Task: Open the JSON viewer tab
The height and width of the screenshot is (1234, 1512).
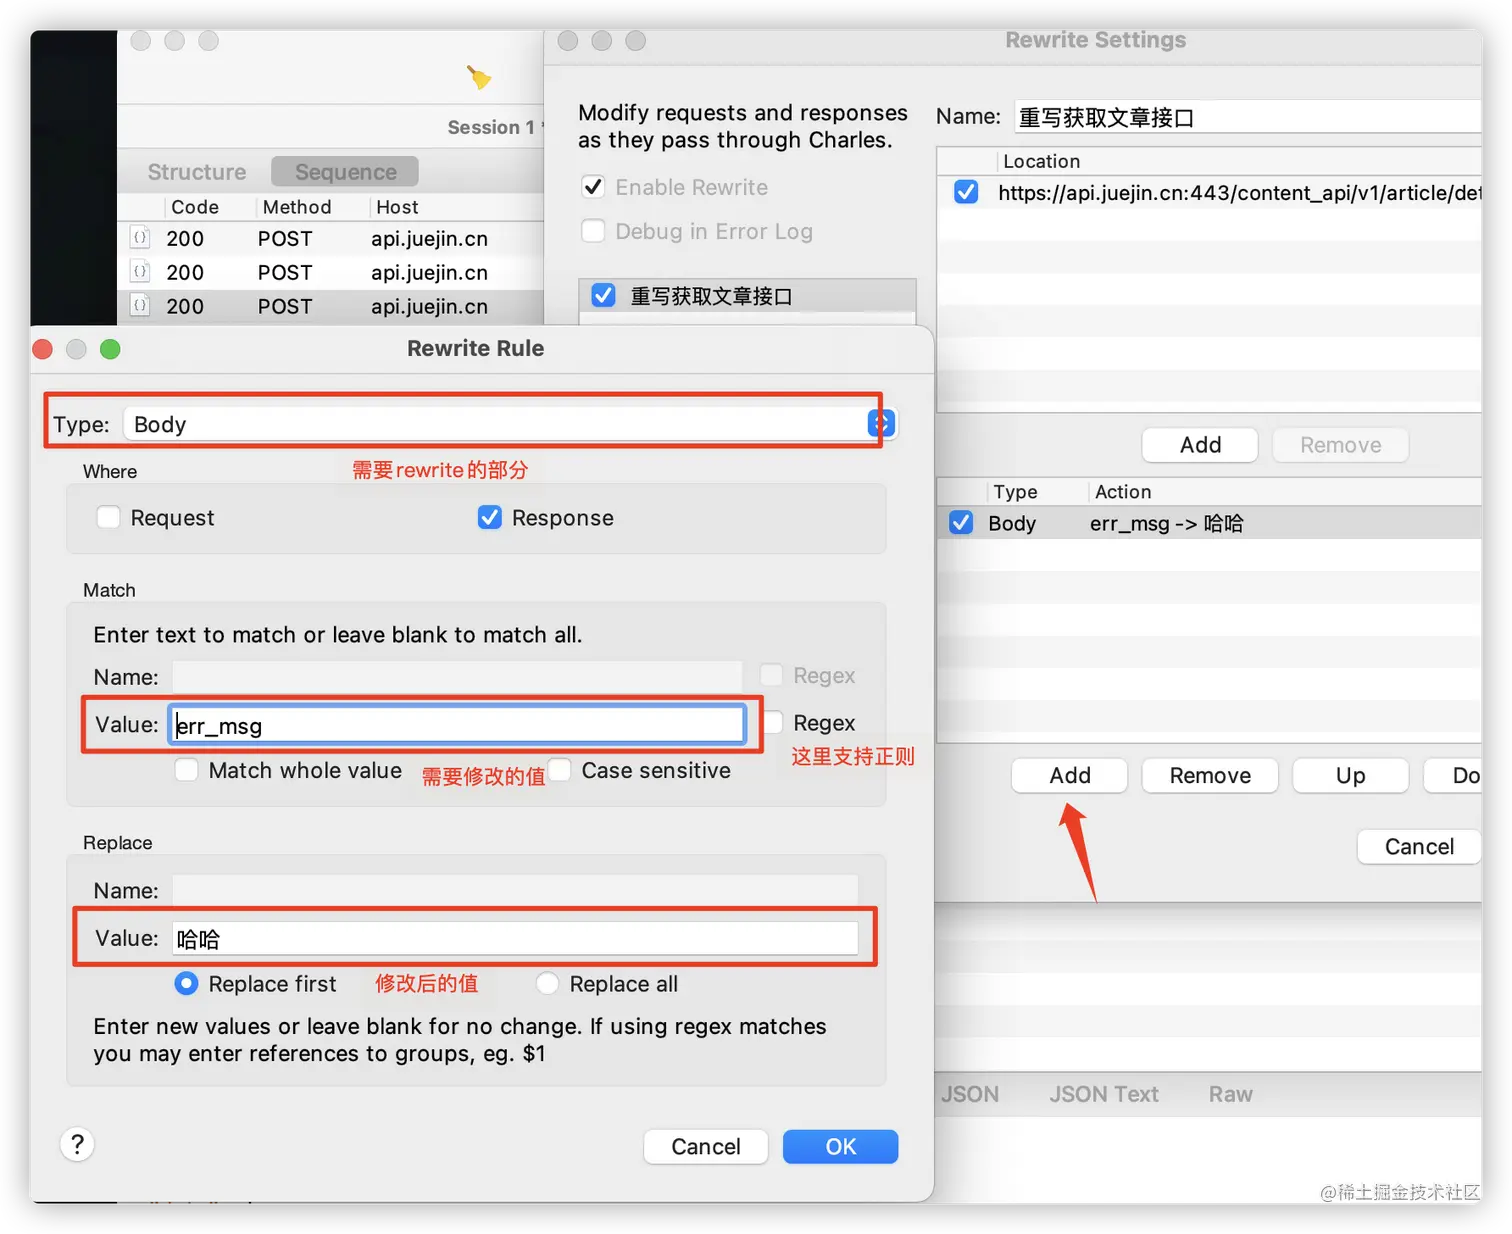Action: point(970,1094)
